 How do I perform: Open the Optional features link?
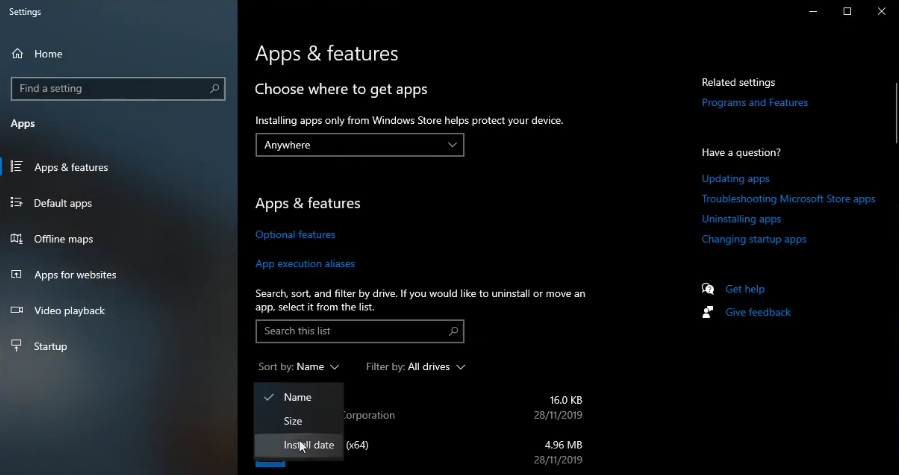coord(295,235)
